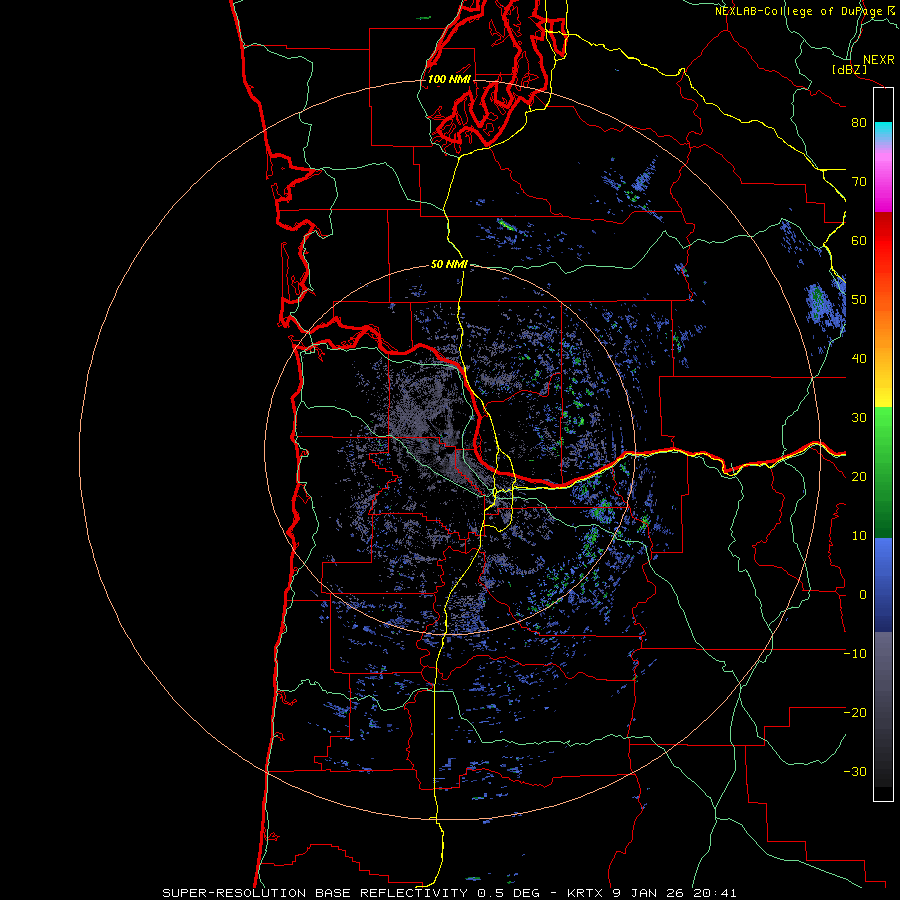
Task: Click the 40 value on dBZ scale
Action: click(859, 359)
